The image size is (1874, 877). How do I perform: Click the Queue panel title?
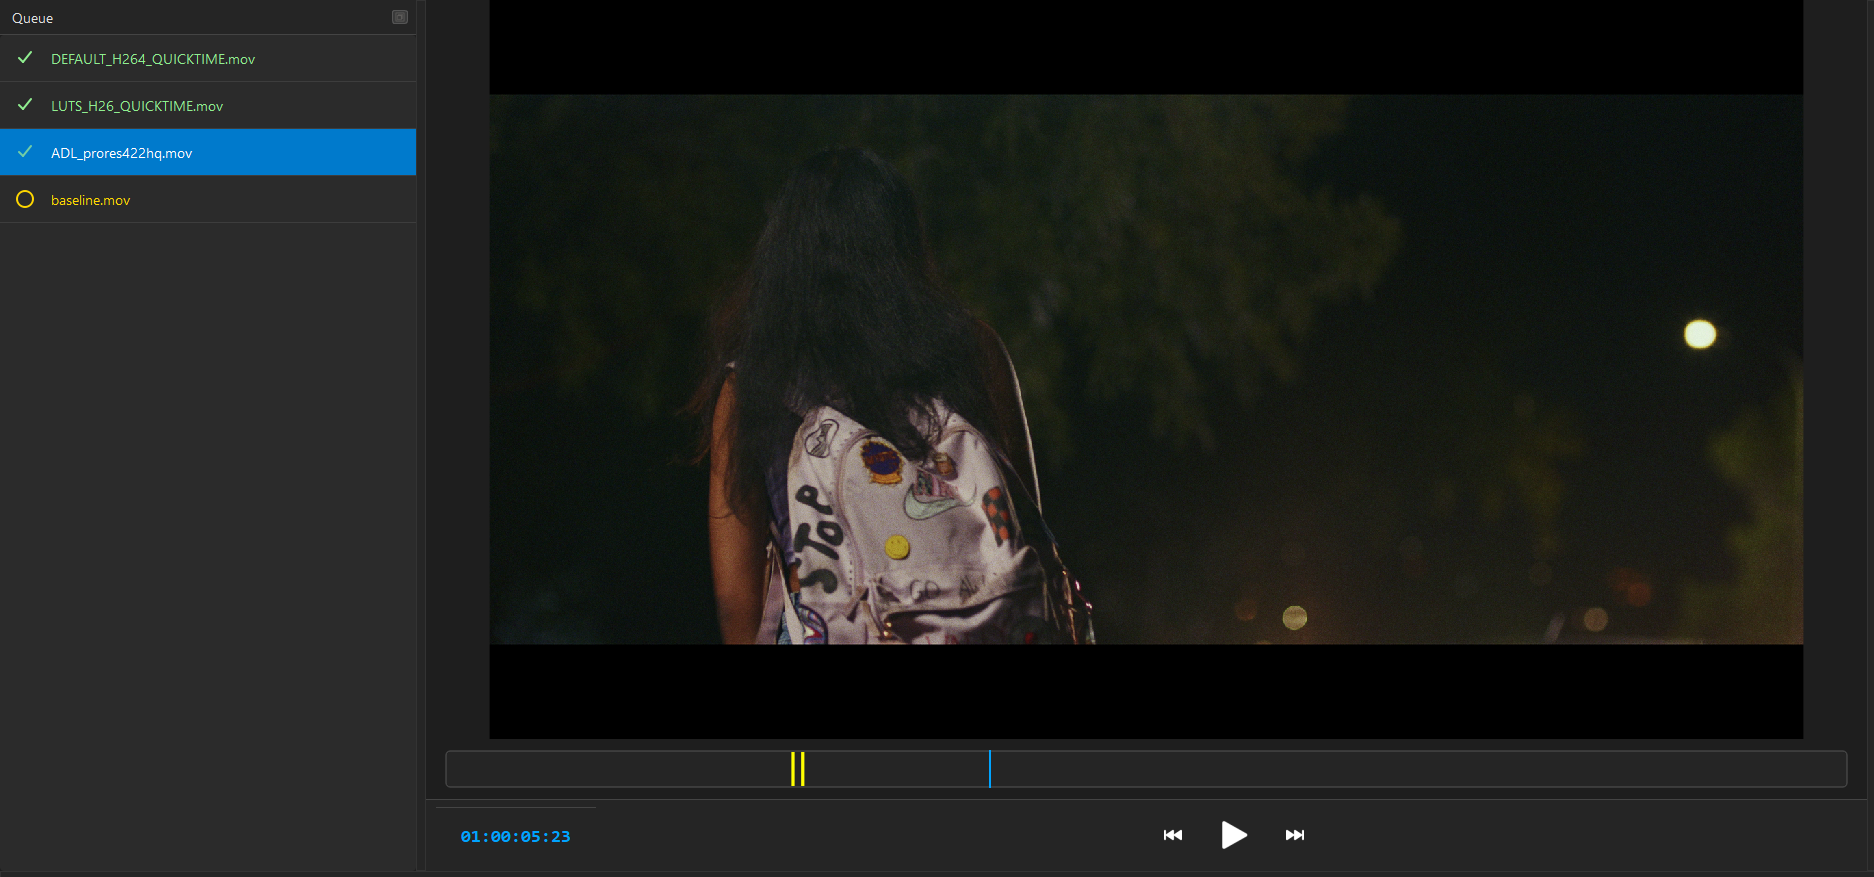[x=33, y=18]
